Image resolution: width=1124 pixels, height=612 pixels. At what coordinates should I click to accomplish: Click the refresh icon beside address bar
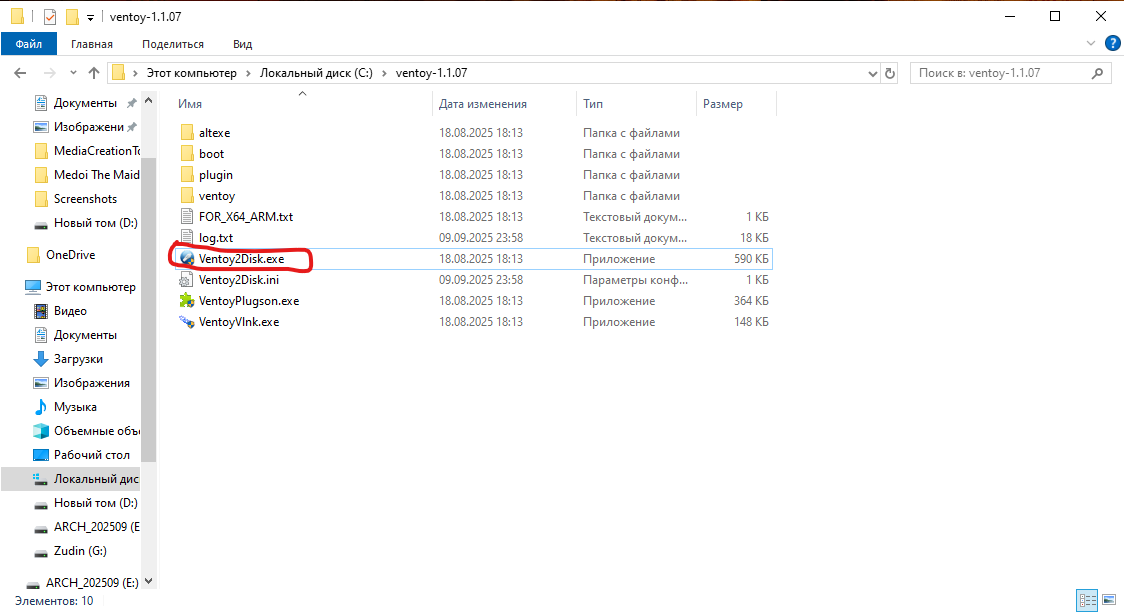point(891,73)
